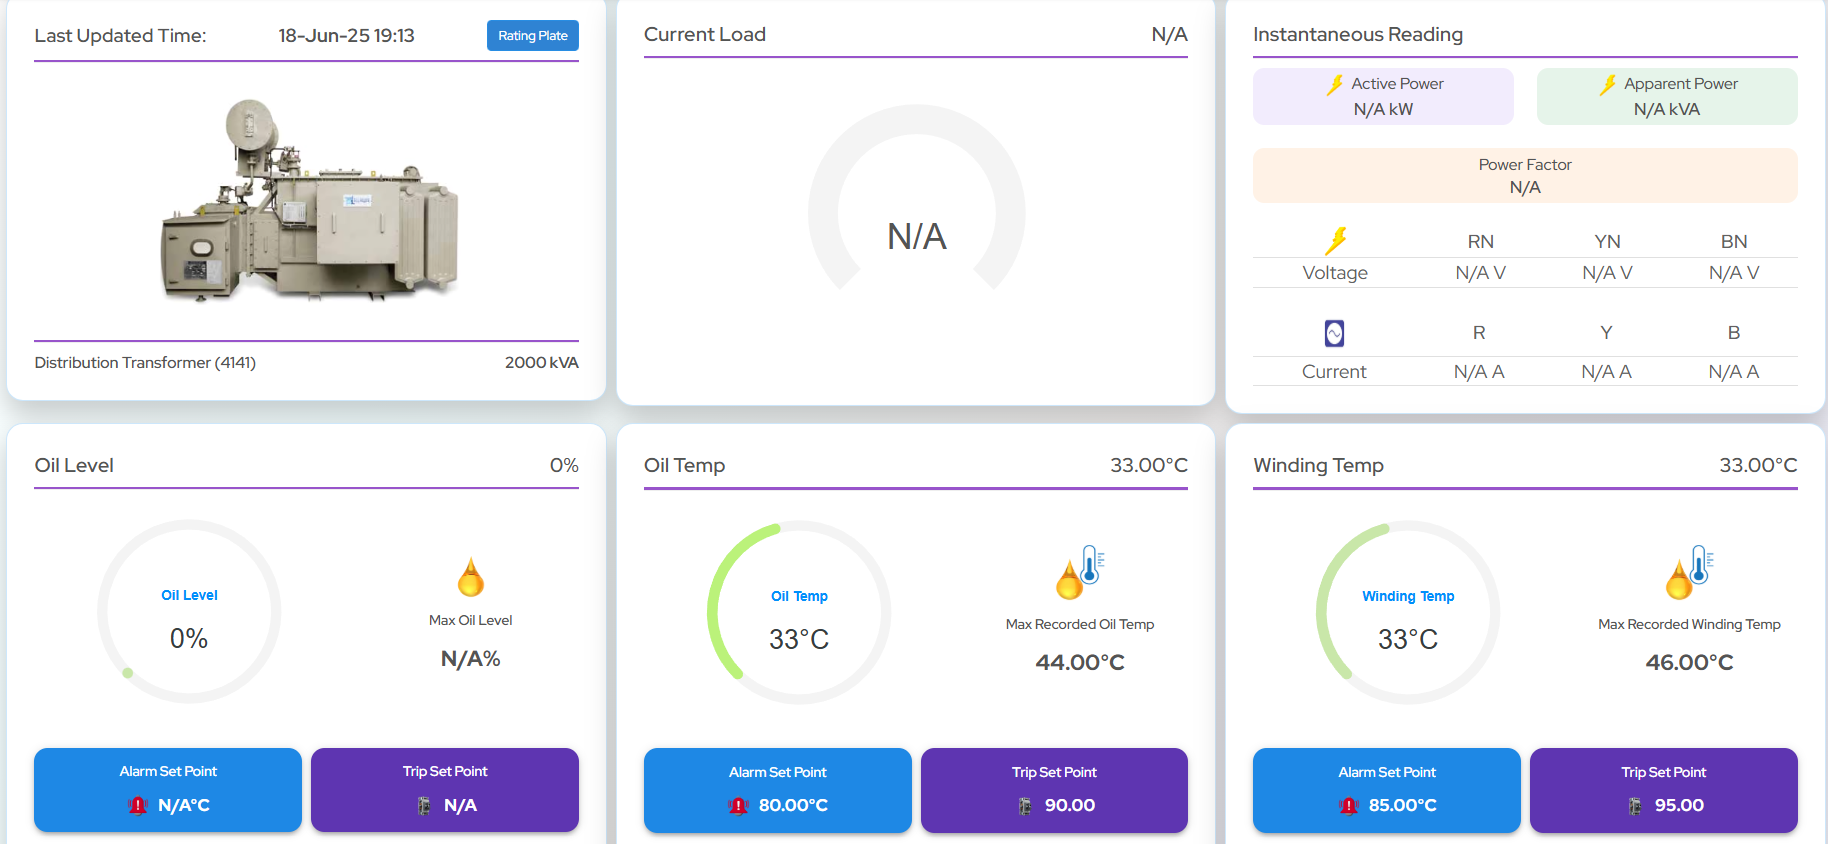Click the Oil Temp 33°C circular gauge
This screenshot has width=1828, height=844.
click(799, 612)
